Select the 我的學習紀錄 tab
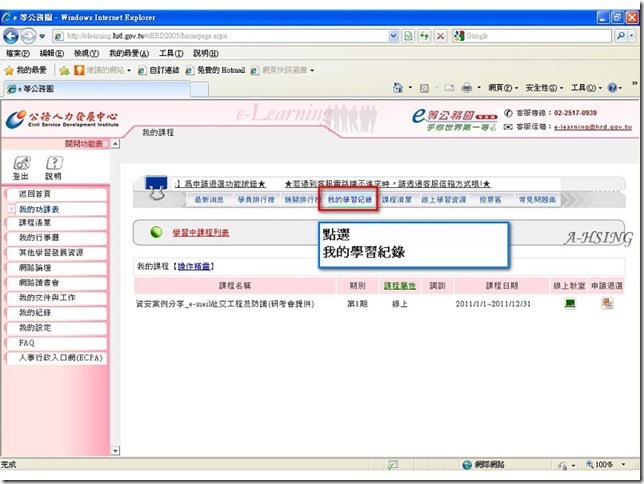Viewport: 644px width, 484px height. pos(350,200)
